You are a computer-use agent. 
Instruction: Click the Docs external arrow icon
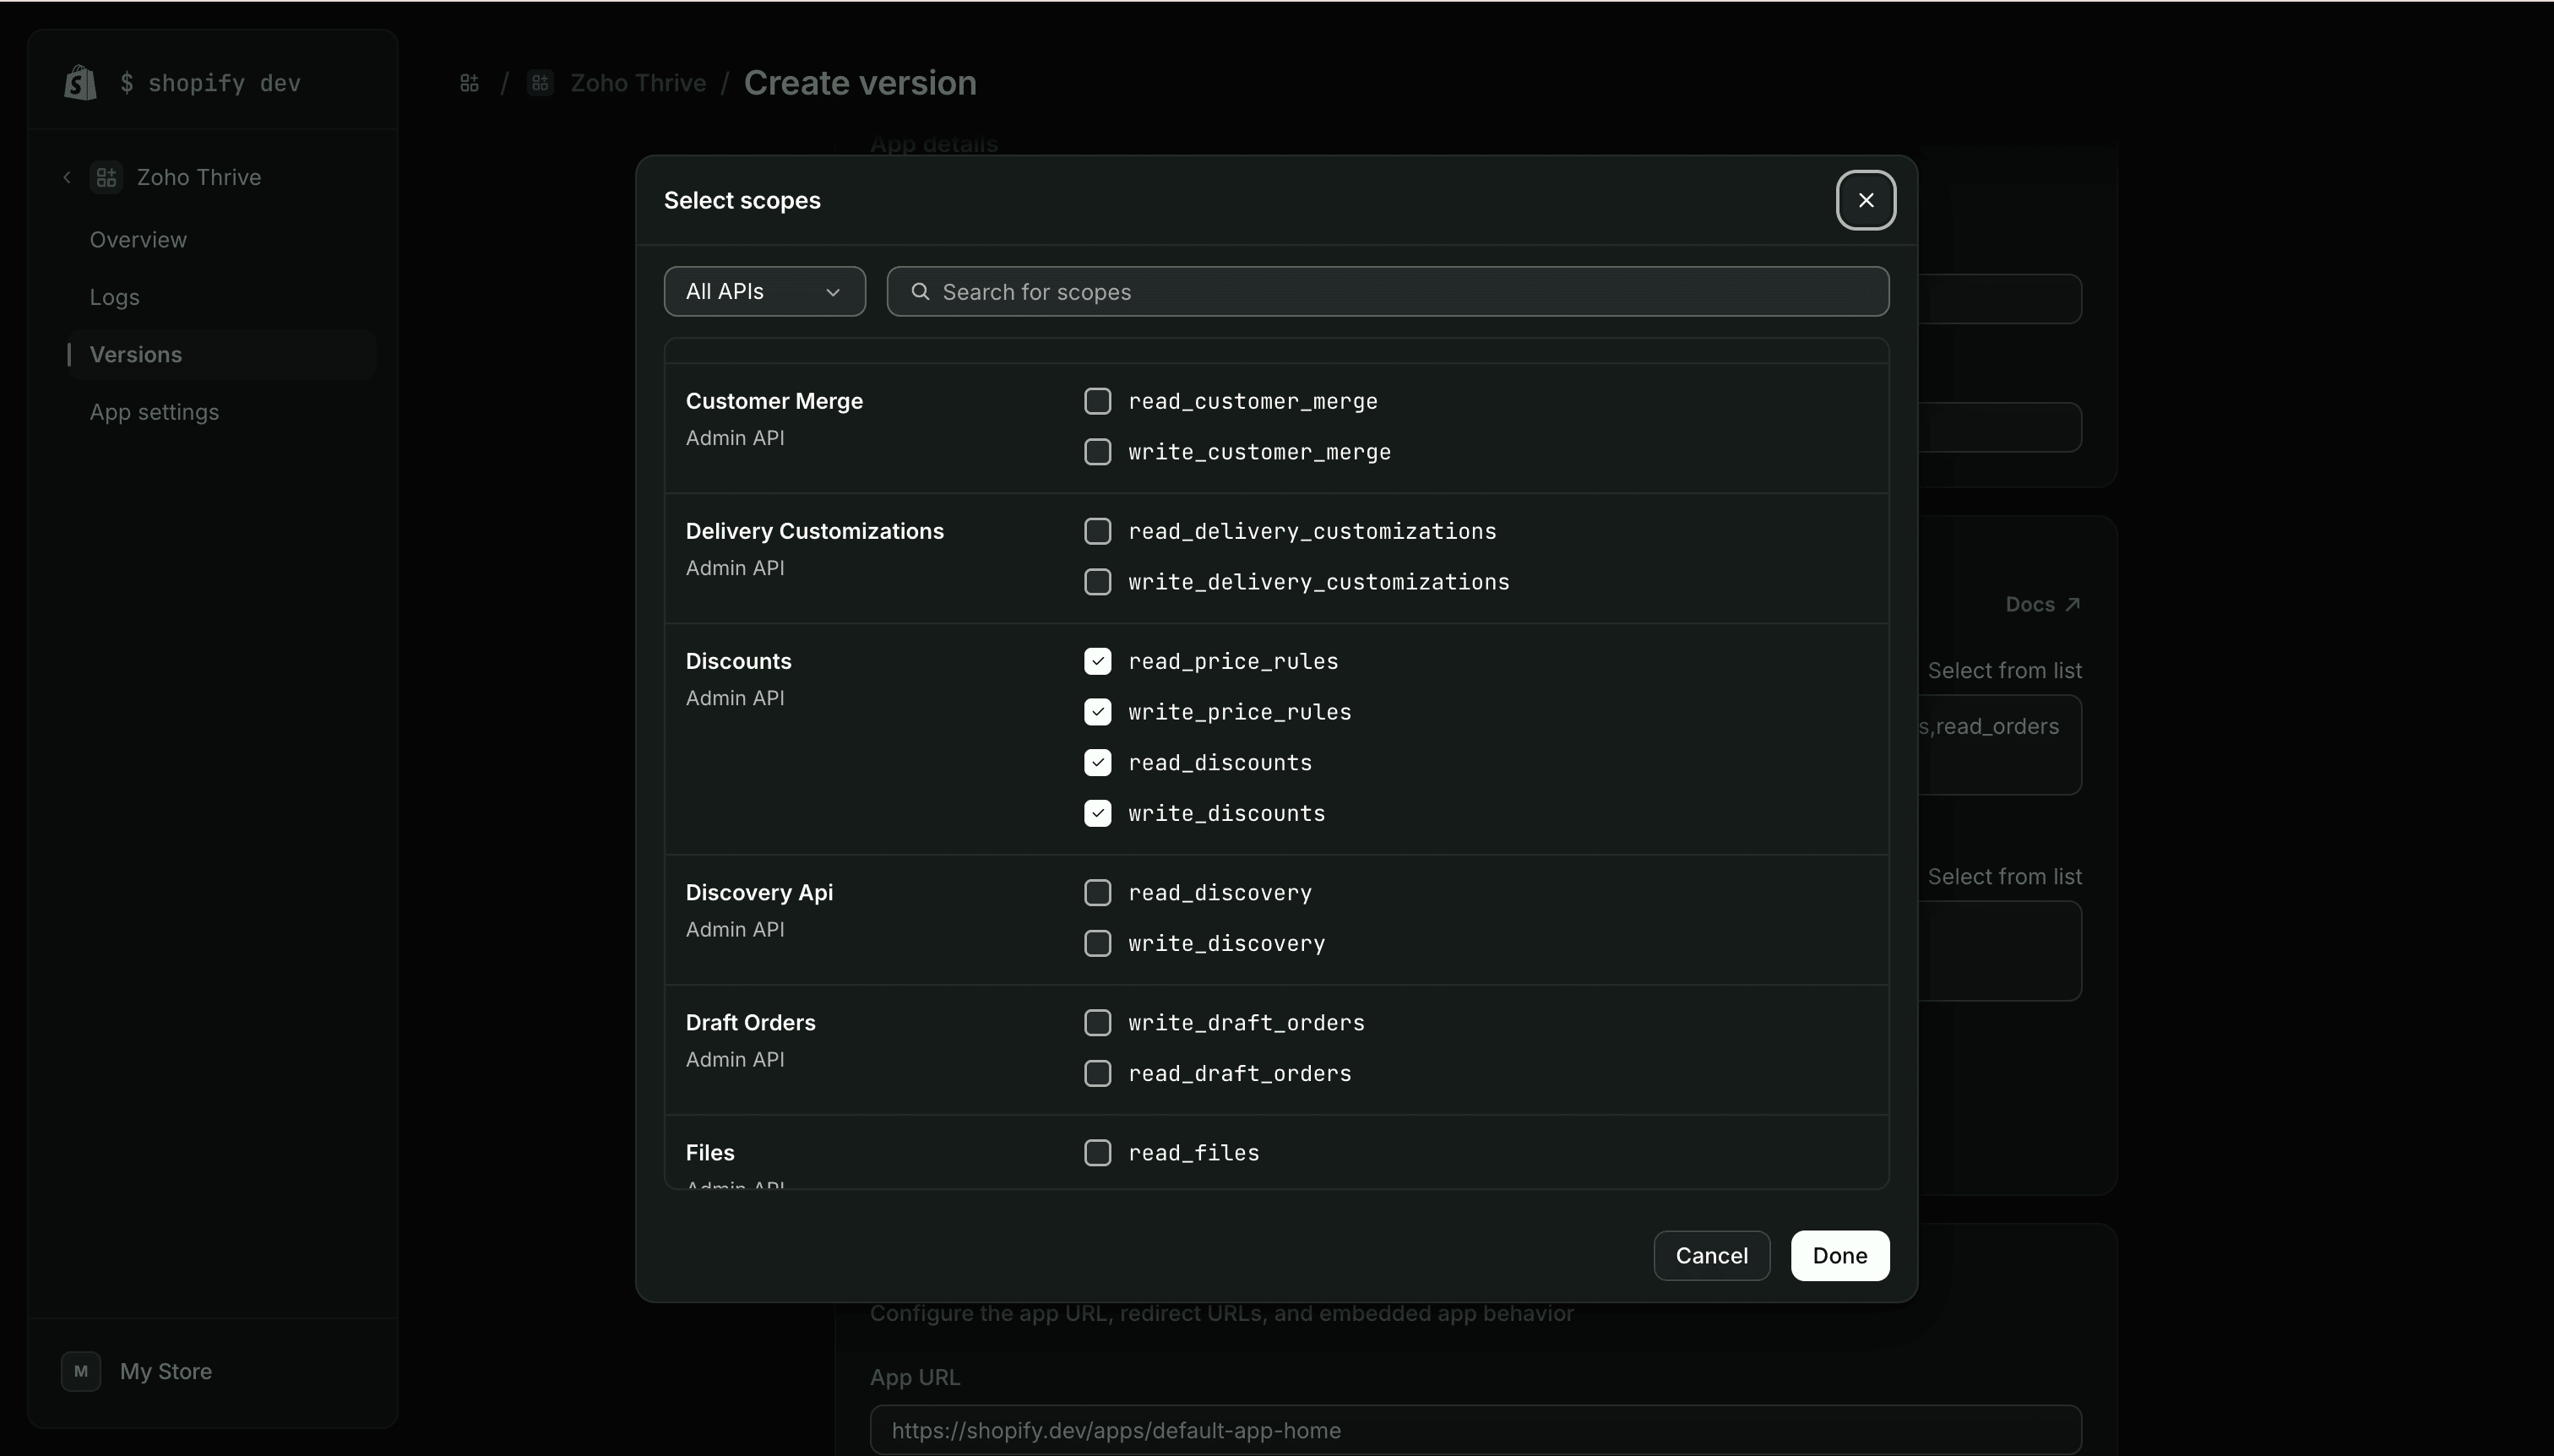coord(2073,604)
